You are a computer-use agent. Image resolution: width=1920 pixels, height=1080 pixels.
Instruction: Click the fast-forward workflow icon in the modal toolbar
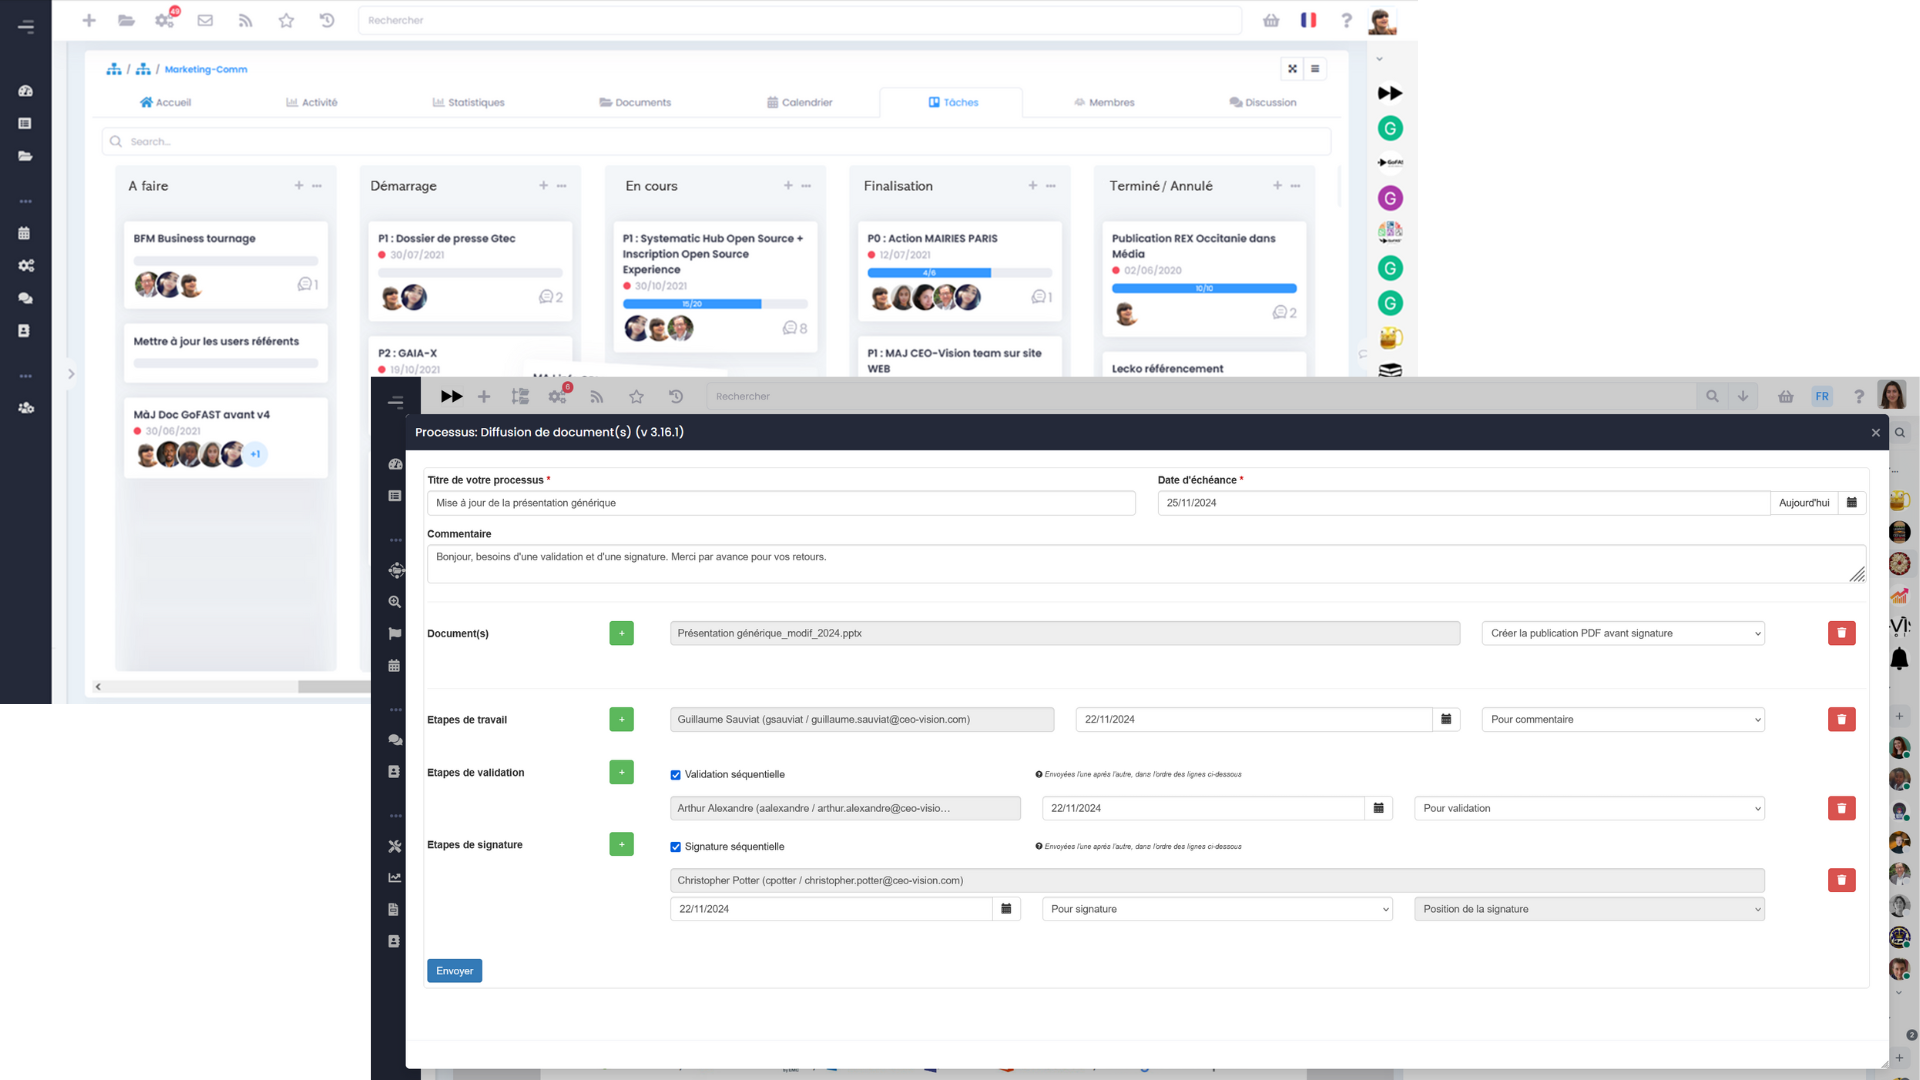click(451, 396)
